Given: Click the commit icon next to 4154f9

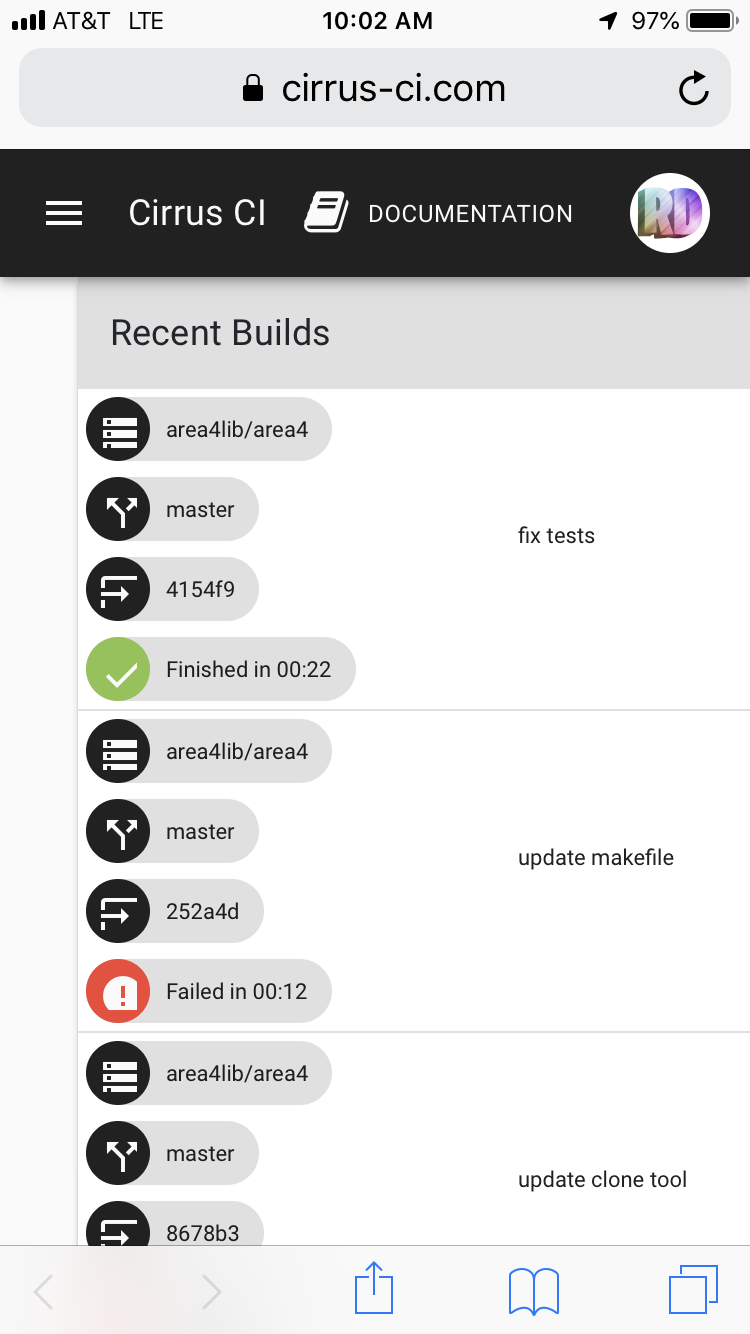Looking at the screenshot, I should tap(118, 588).
